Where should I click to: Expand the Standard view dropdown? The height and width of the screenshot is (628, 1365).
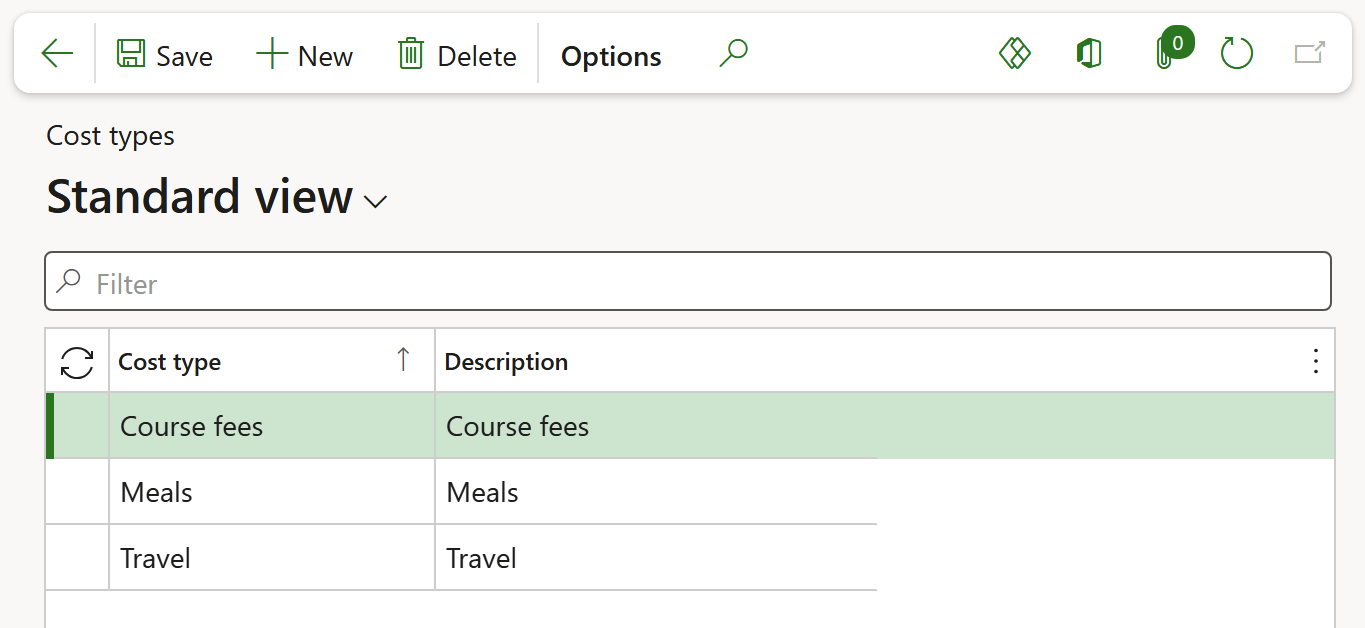pyautogui.click(x=376, y=201)
